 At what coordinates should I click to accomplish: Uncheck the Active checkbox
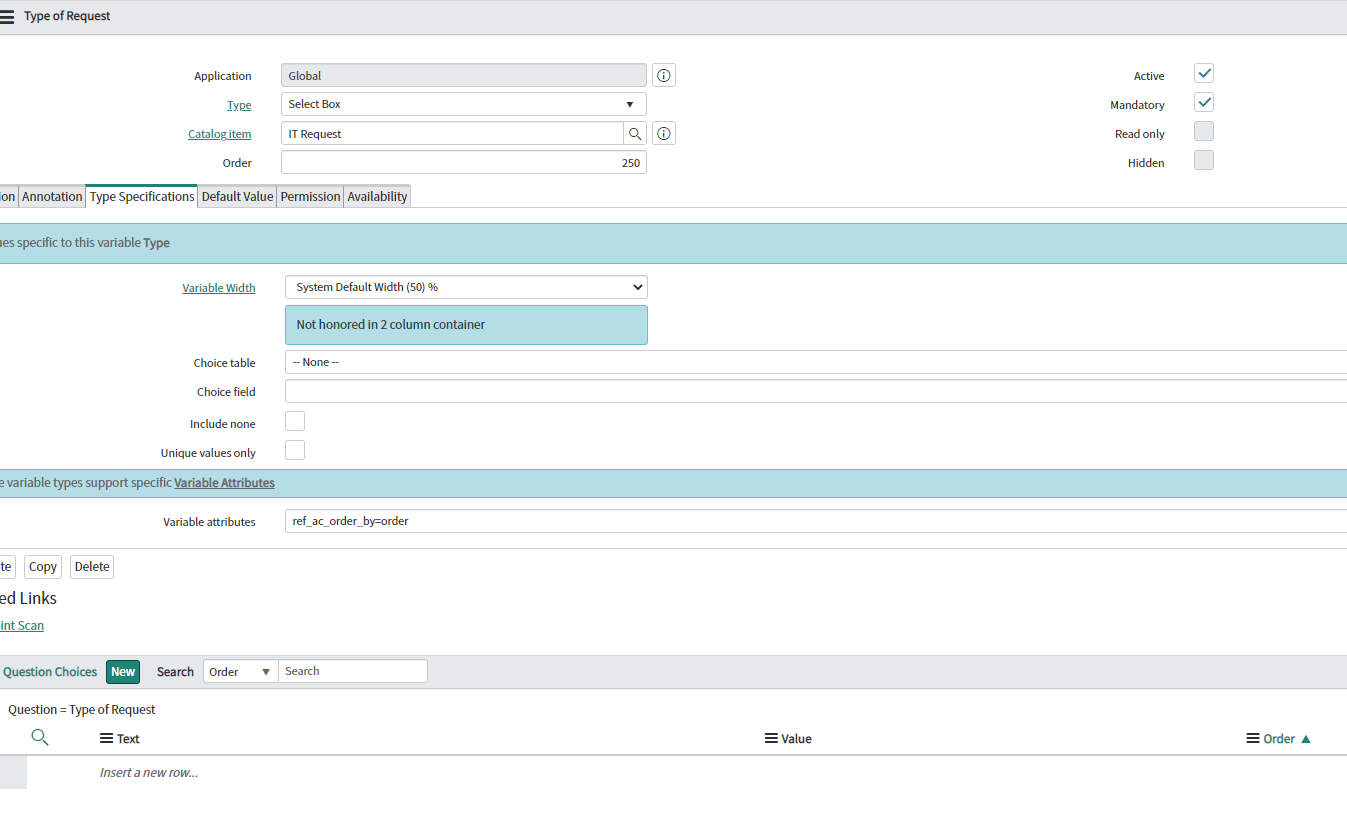pyautogui.click(x=1204, y=73)
